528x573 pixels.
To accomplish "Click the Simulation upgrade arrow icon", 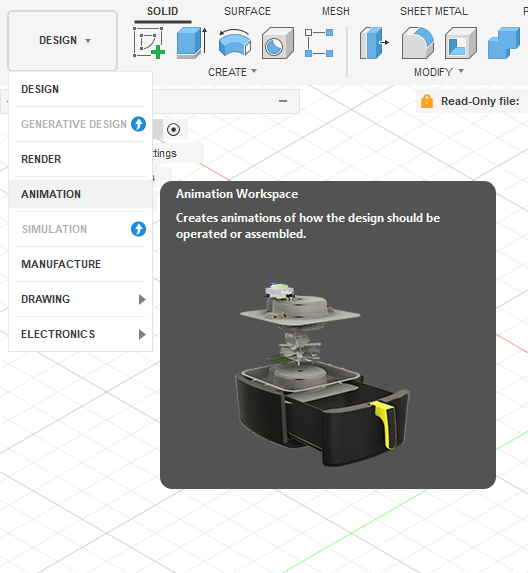I will click(x=138, y=229).
